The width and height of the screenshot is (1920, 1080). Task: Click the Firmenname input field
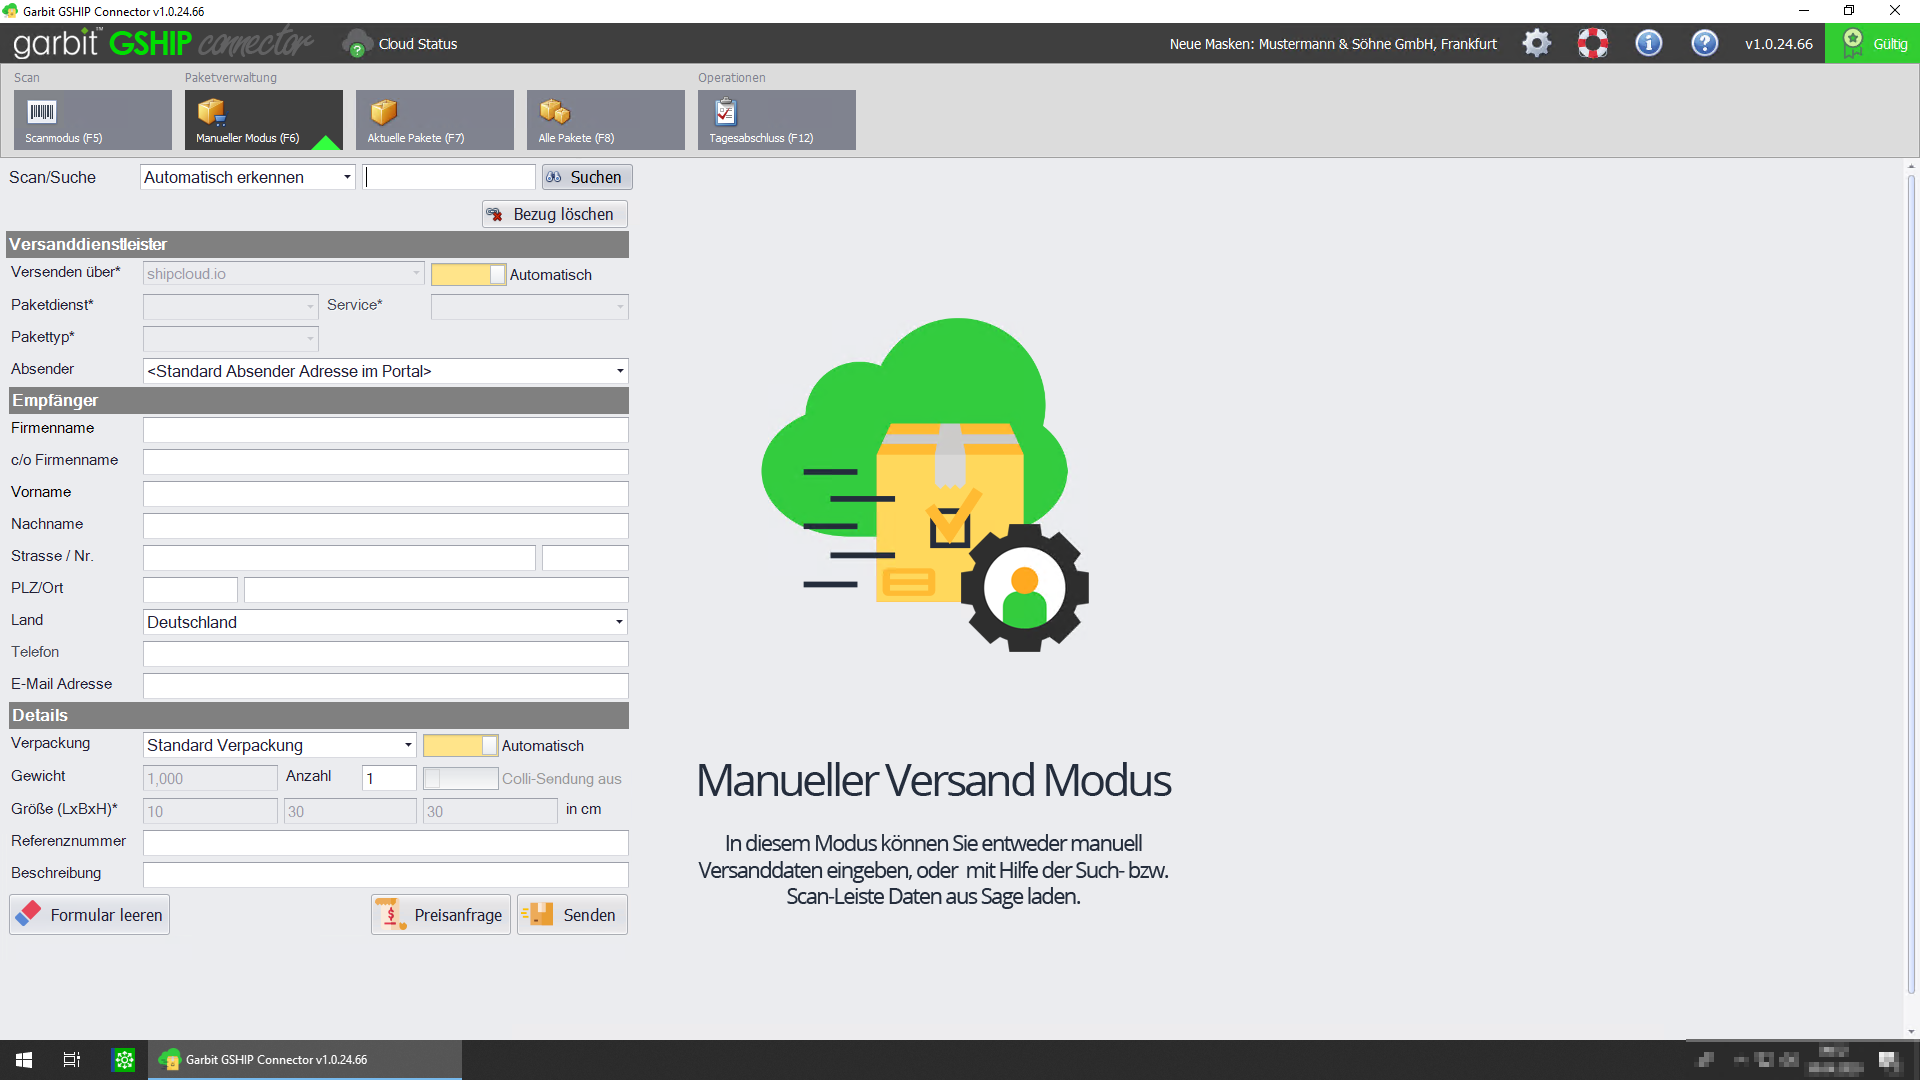tap(385, 430)
